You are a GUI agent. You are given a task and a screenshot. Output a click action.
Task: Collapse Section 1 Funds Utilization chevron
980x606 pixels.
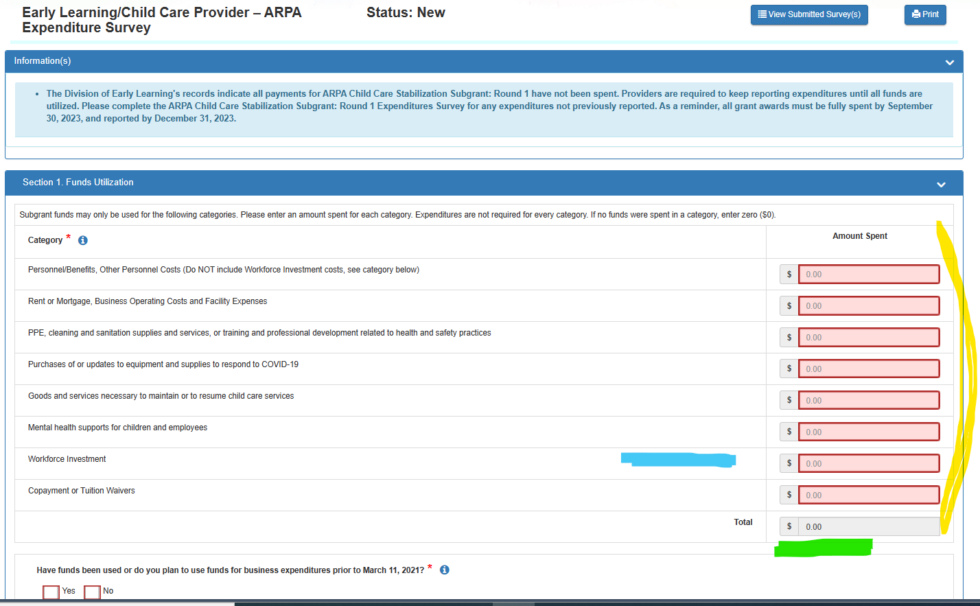[x=941, y=185]
